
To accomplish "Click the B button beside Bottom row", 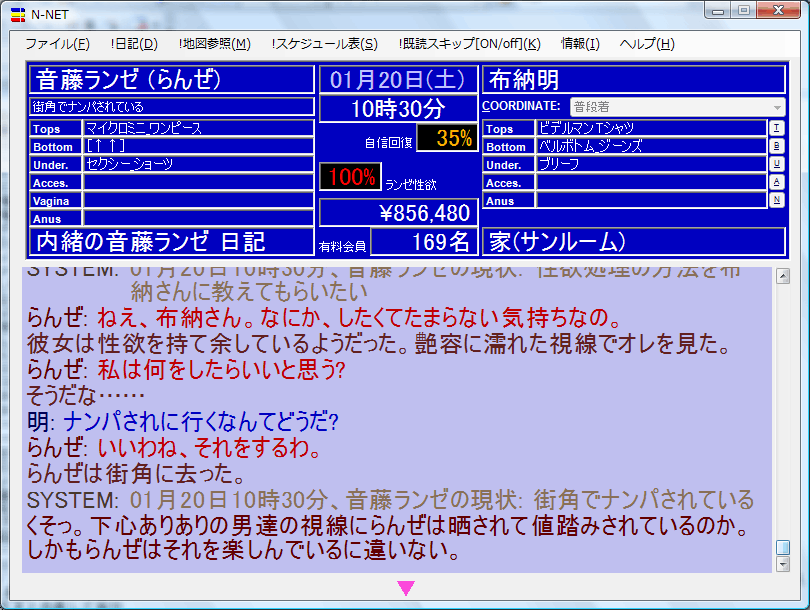I will coord(777,146).
